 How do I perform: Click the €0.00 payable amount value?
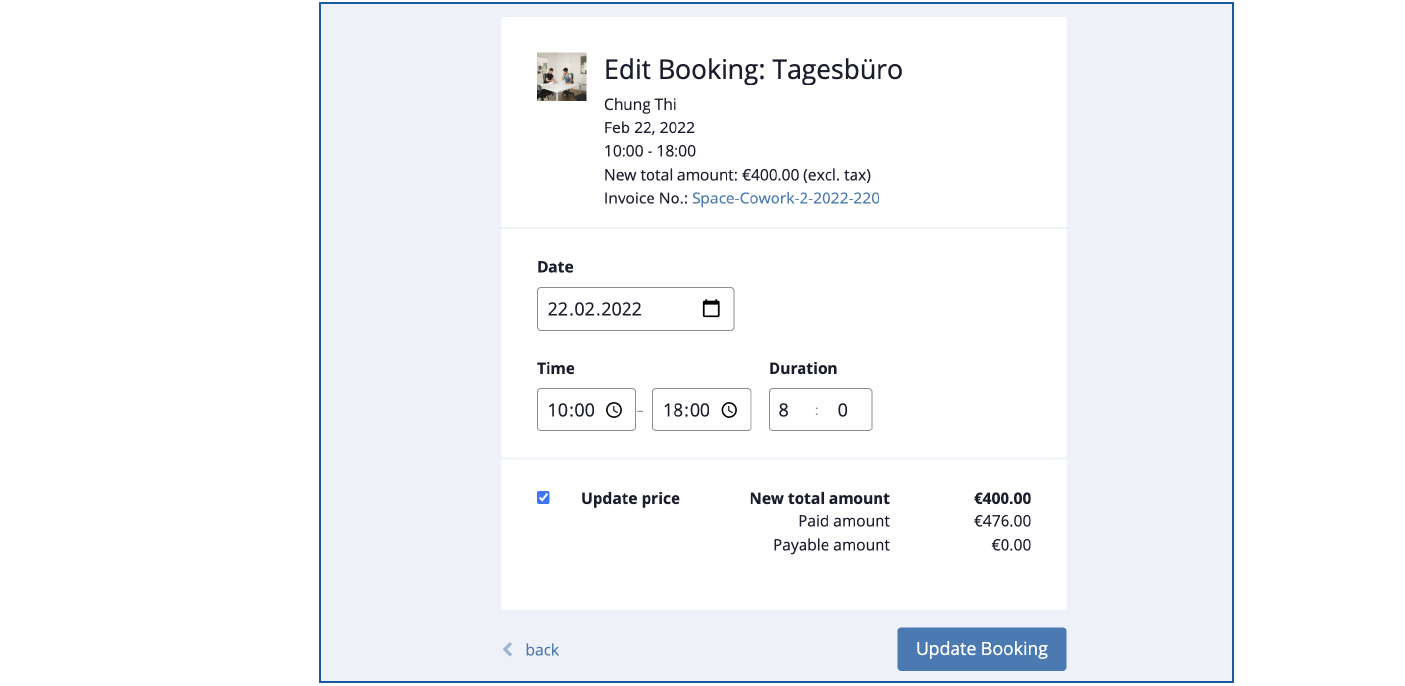click(1010, 545)
